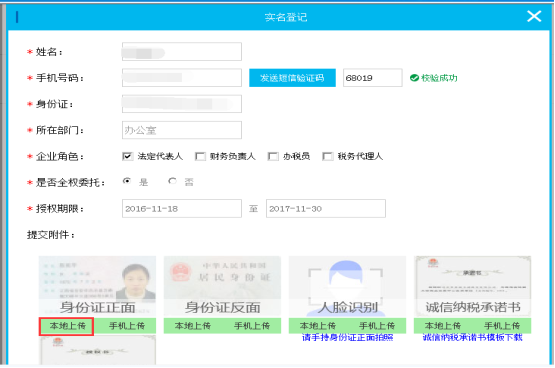555x368 pixels.
Task: Open the partially visible document thumbnail below 身份证正面
Action: coord(97,350)
